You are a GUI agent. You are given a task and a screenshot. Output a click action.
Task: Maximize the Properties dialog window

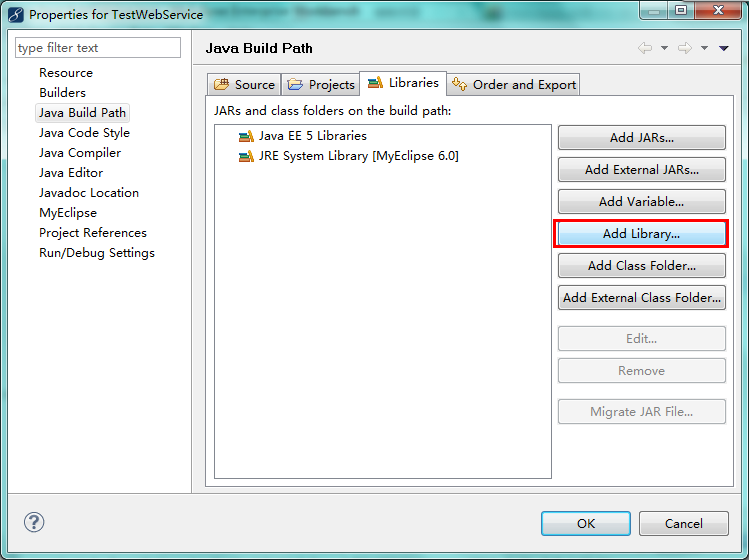[x=681, y=10]
